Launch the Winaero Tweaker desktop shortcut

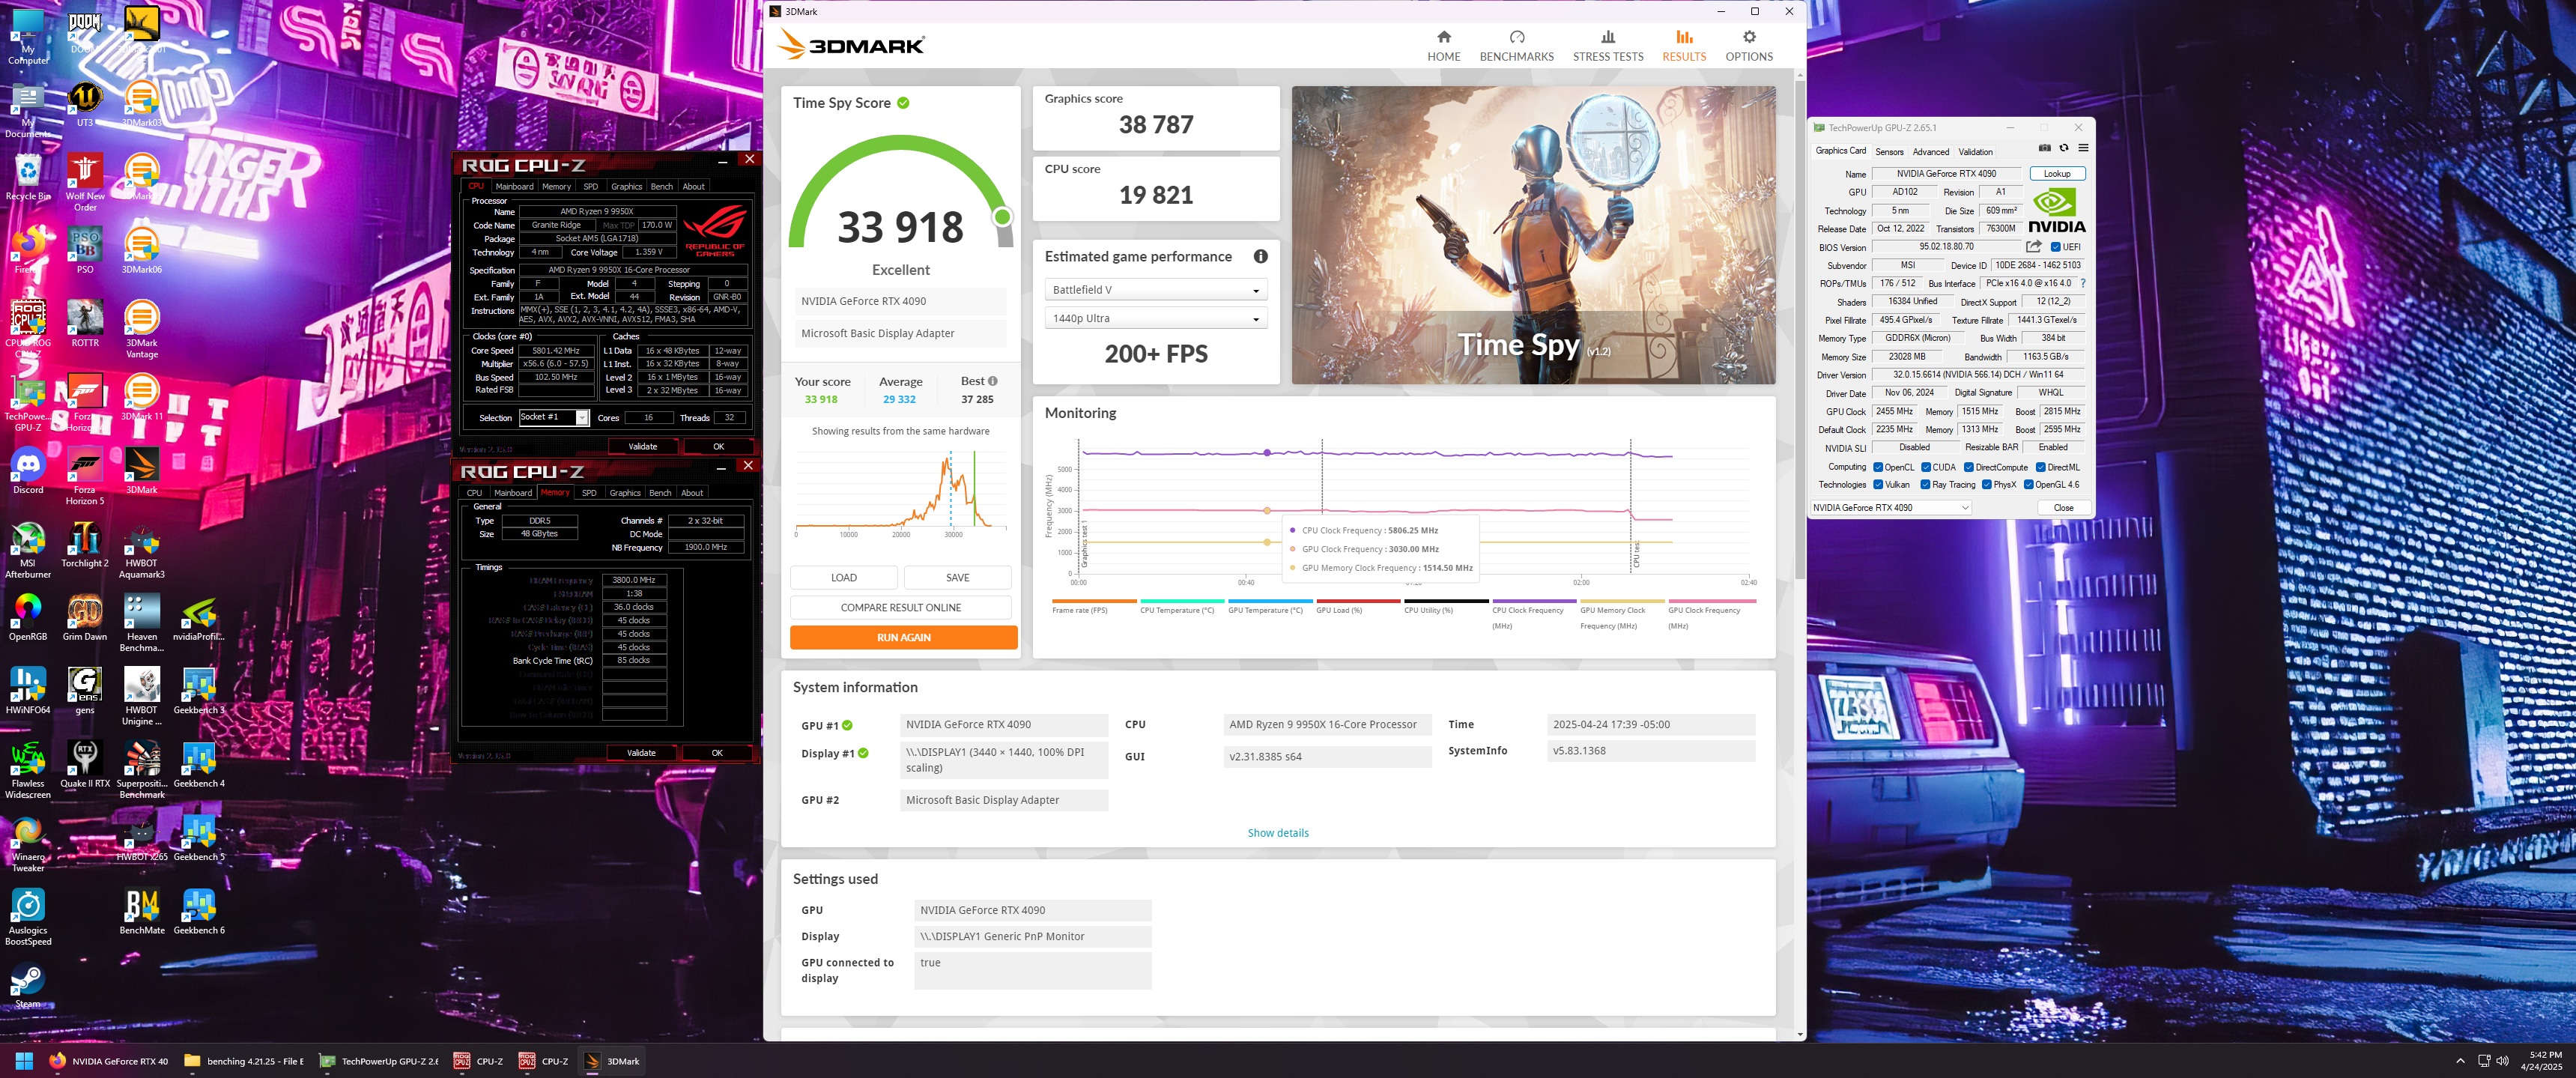(28, 844)
